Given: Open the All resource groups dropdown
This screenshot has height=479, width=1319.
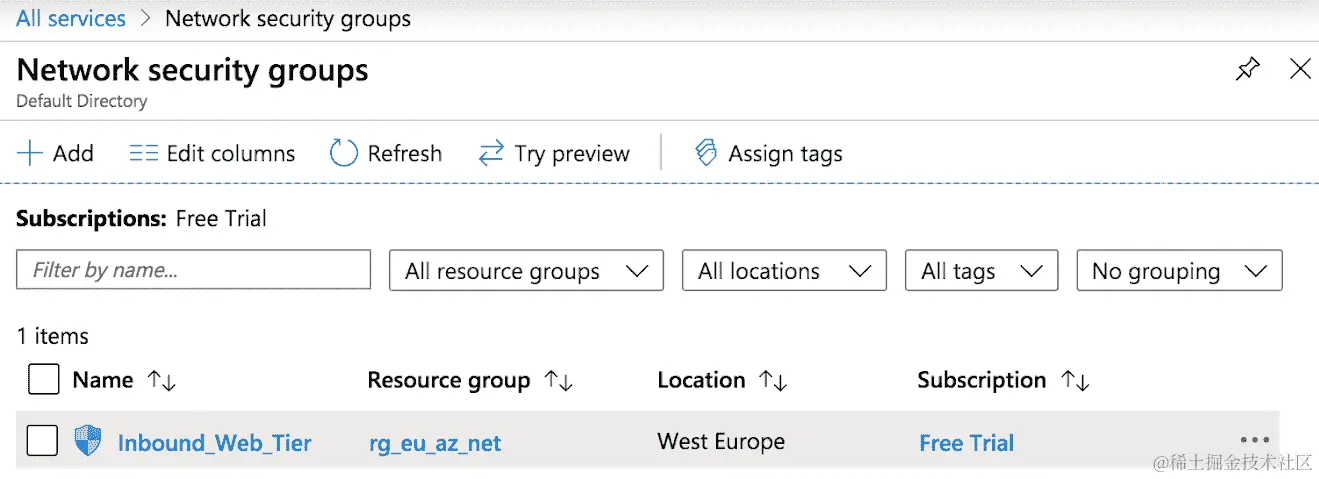Looking at the screenshot, I should (526, 271).
